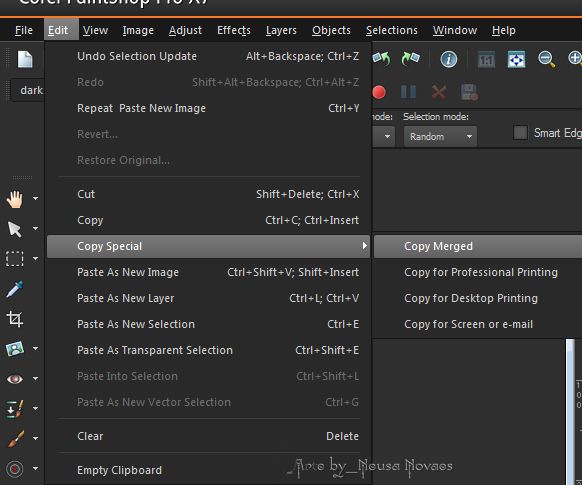Click Copy Special submenu entry

pos(209,246)
